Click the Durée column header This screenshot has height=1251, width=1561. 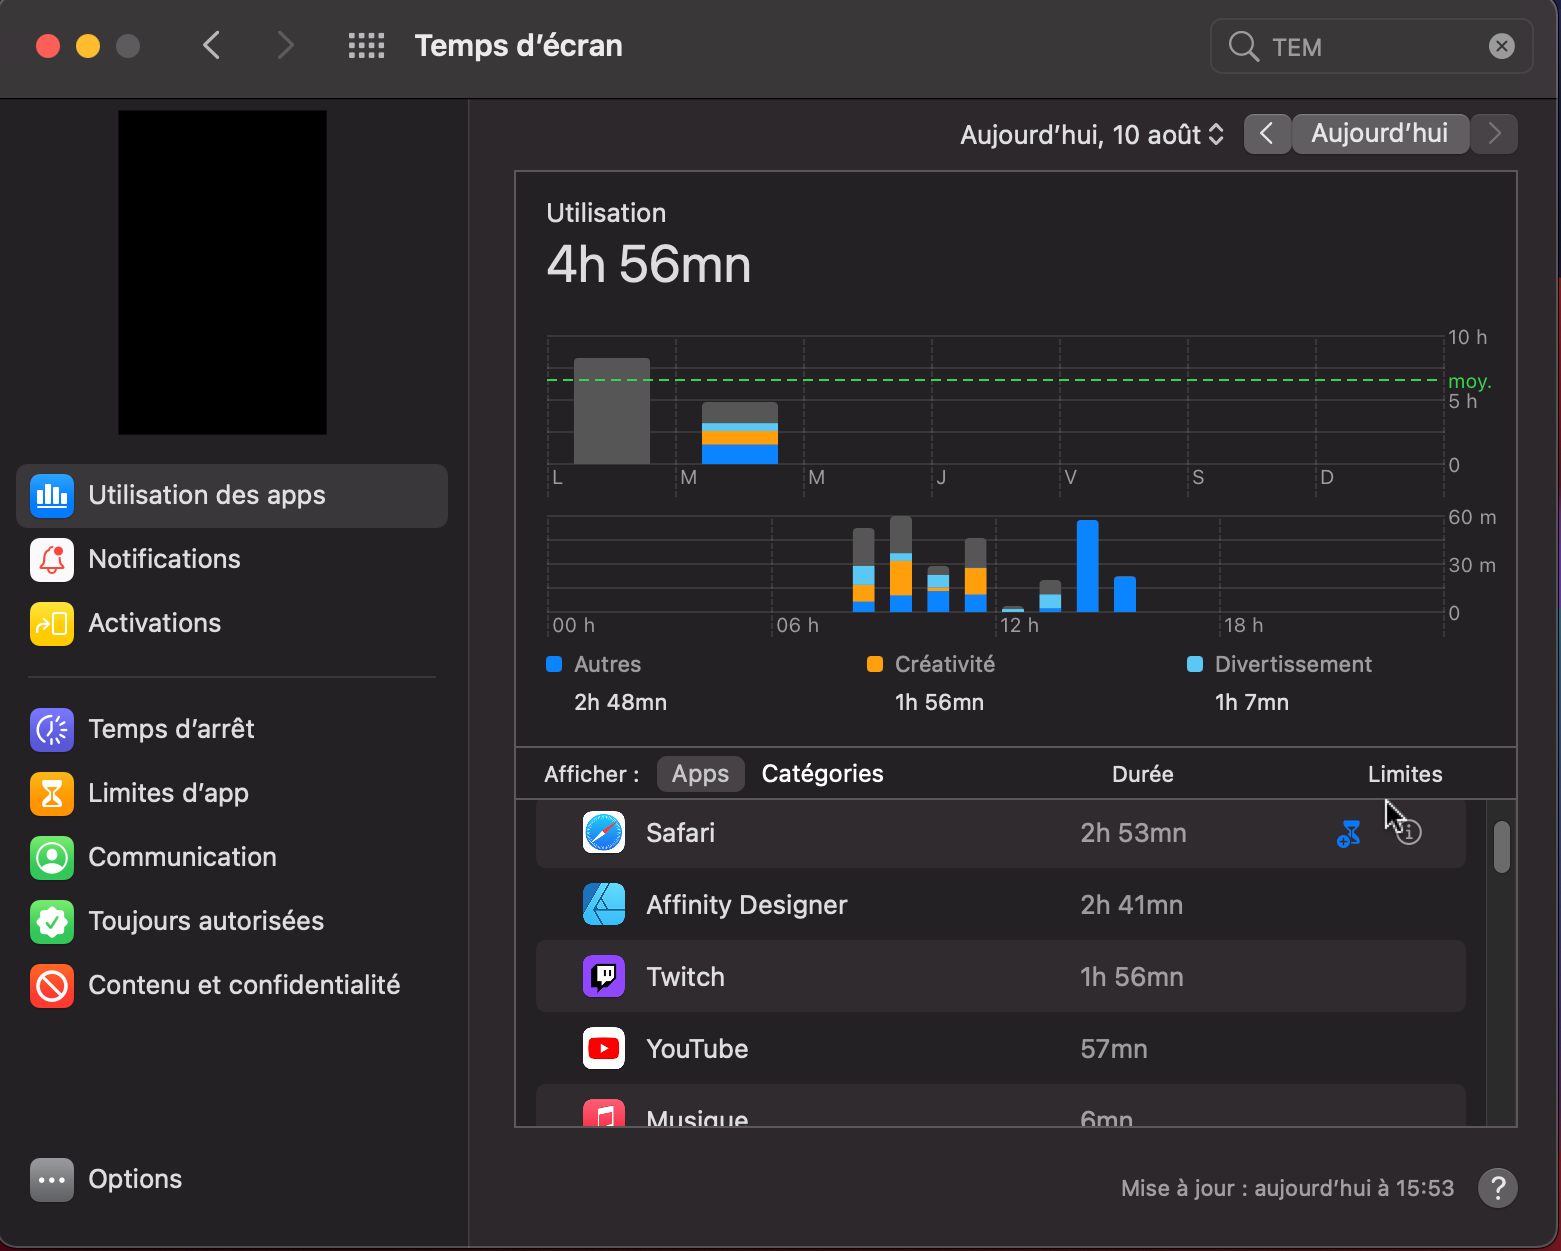click(x=1143, y=774)
